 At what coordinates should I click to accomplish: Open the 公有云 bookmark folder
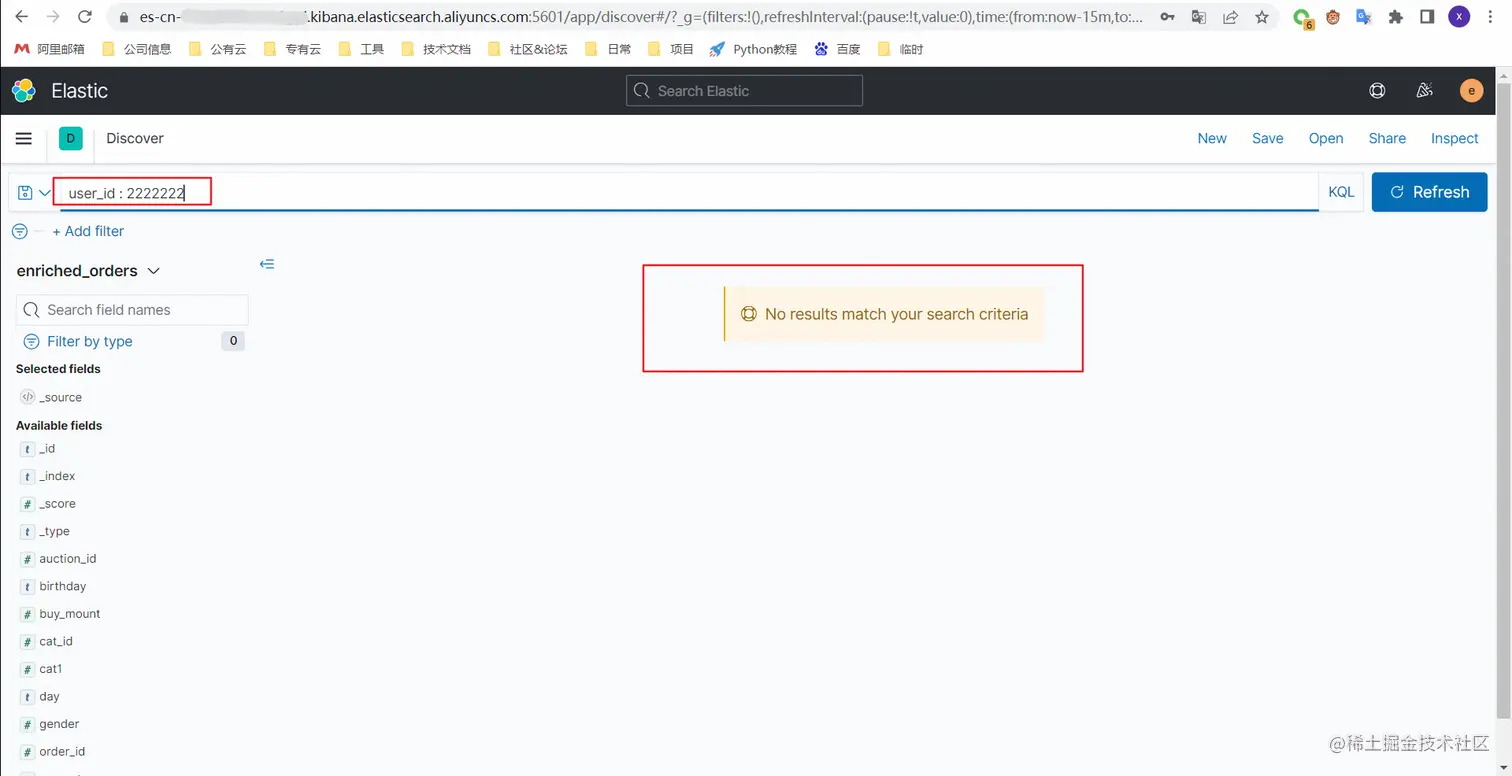pos(217,49)
